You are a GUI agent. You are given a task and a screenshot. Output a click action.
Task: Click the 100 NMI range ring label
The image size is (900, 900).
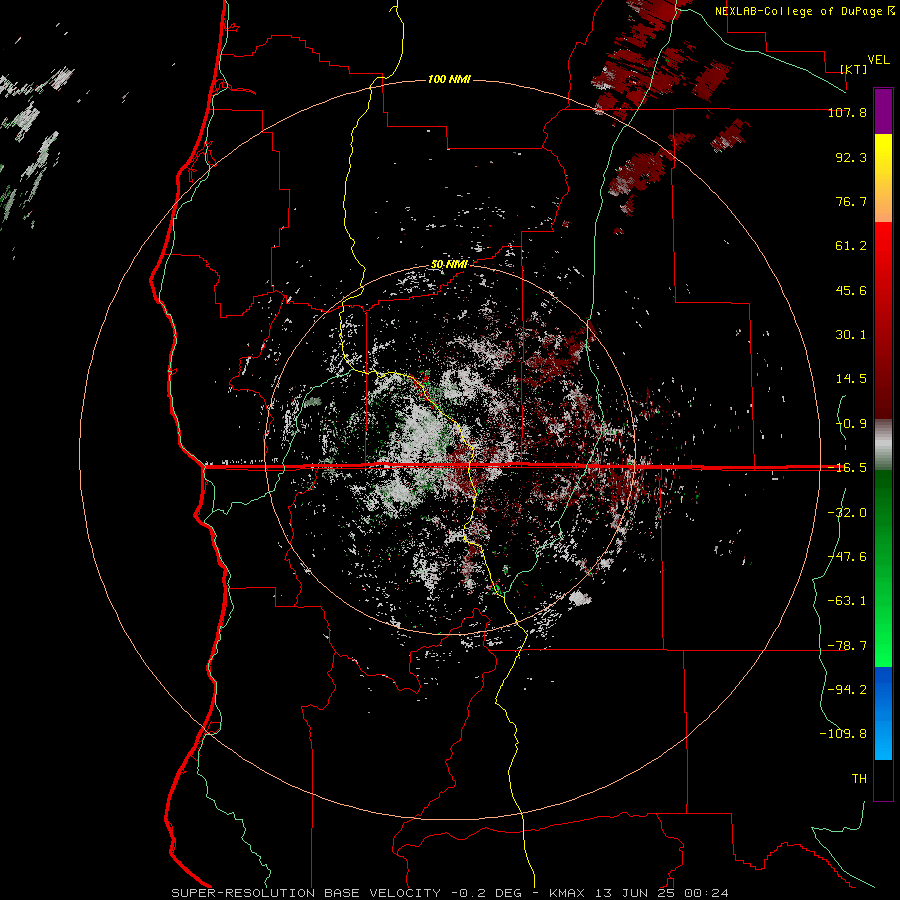[449, 79]
